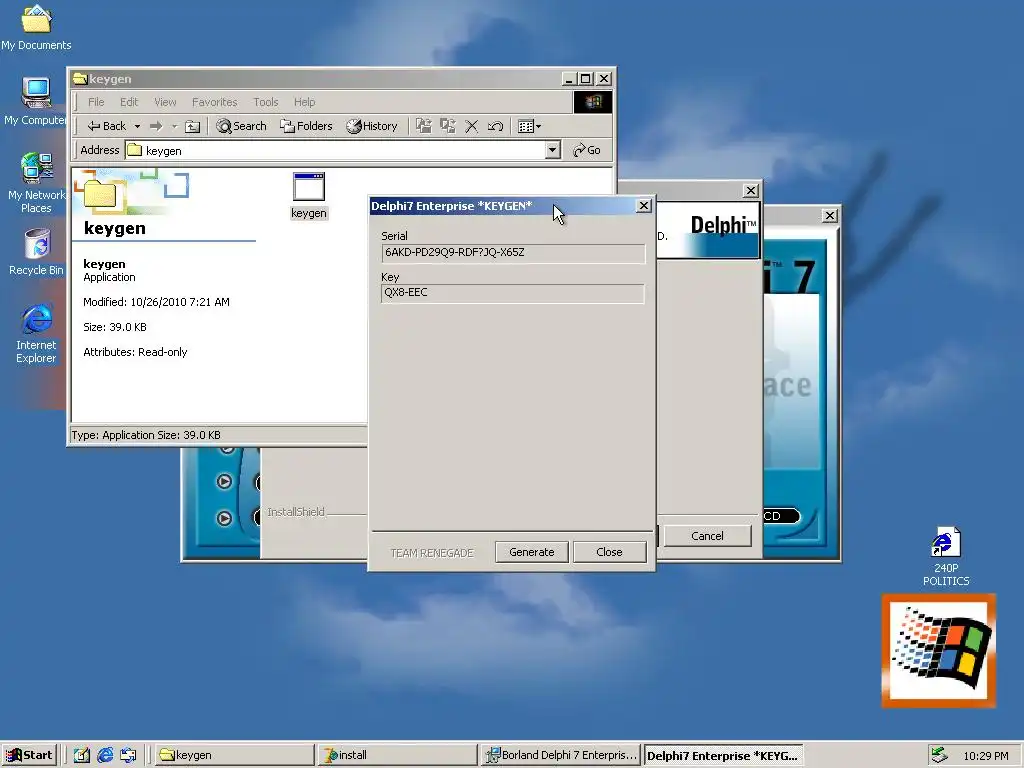Open the File menu
The width and height of the screenshot is (1024, 768).
pyautogui.click(x=96, y=102)
